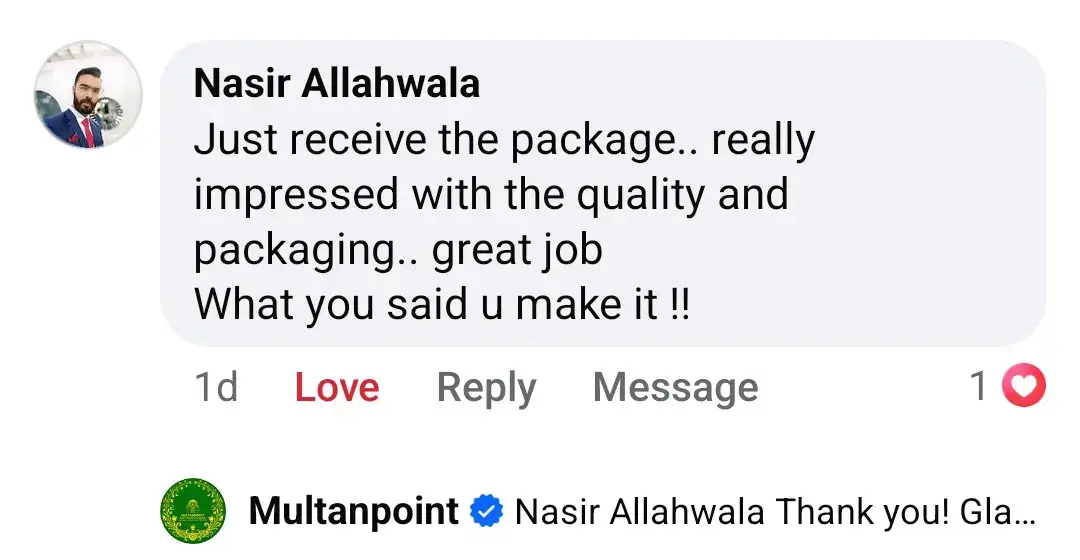Open the Multanpoint page name link

(x=353, y=511)
